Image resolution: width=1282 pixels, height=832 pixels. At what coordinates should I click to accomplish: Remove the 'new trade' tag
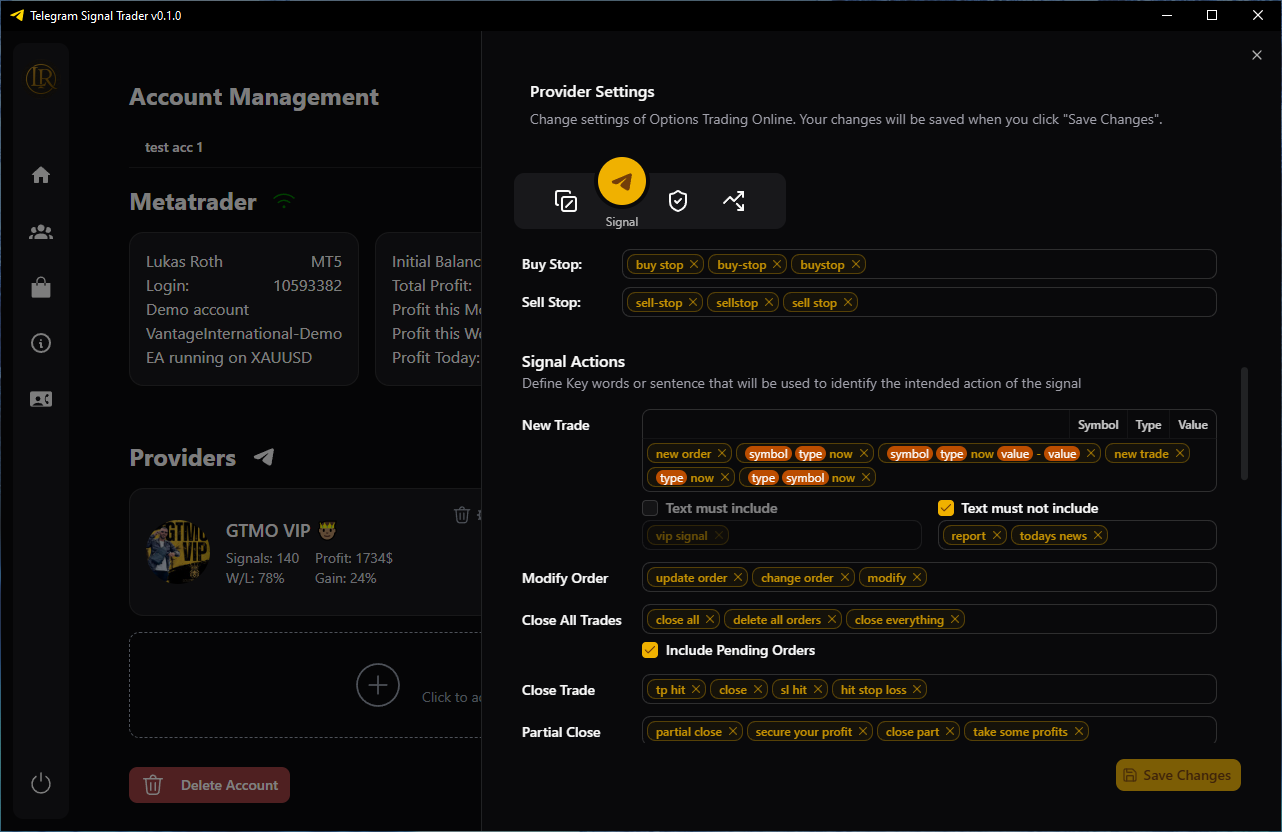1180,454
